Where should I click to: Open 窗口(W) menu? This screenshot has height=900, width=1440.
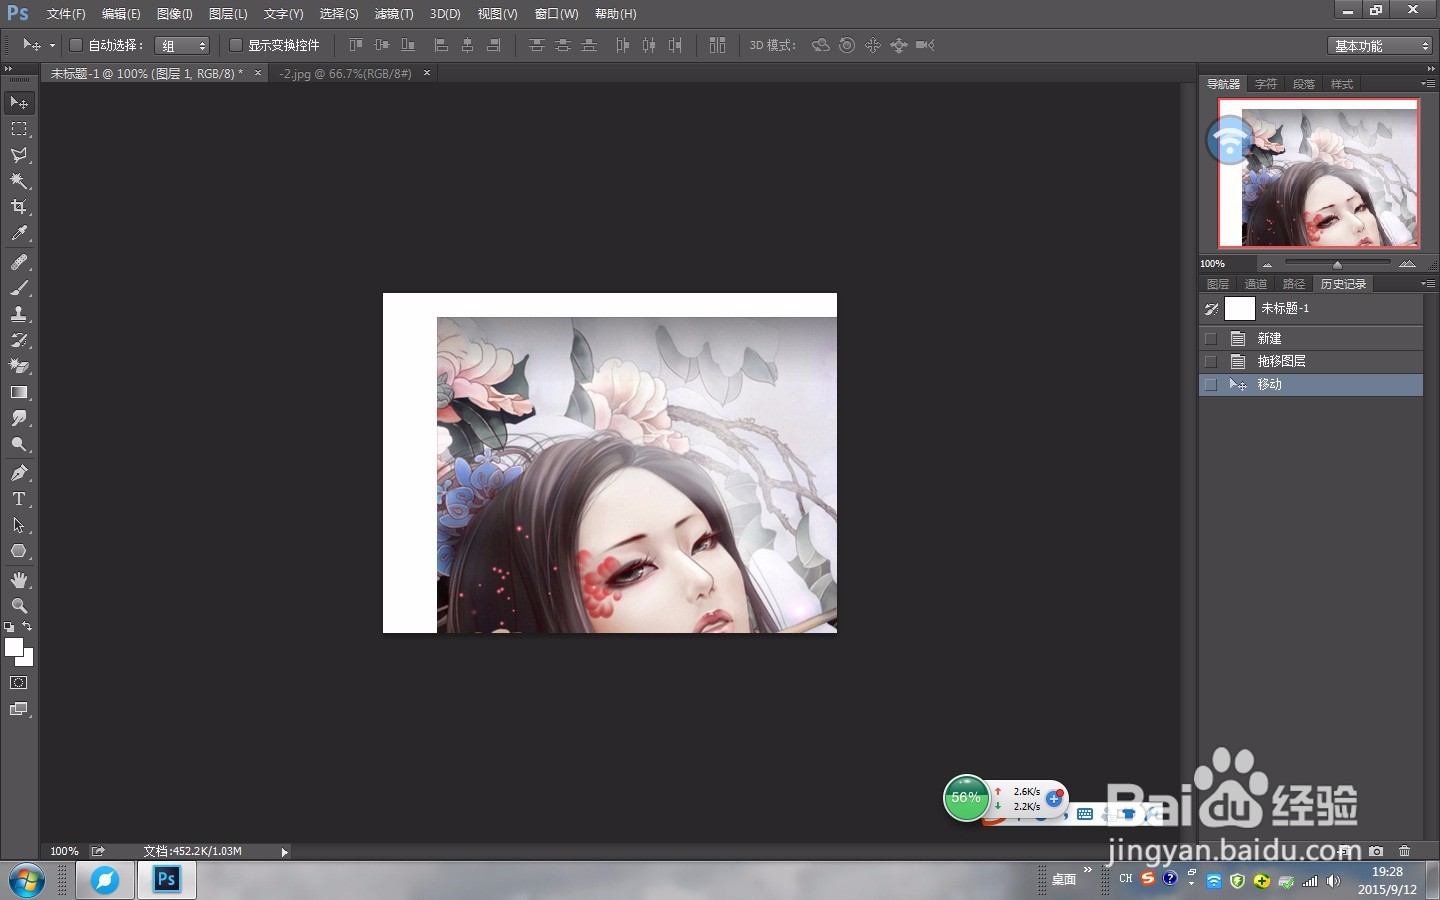556,14
